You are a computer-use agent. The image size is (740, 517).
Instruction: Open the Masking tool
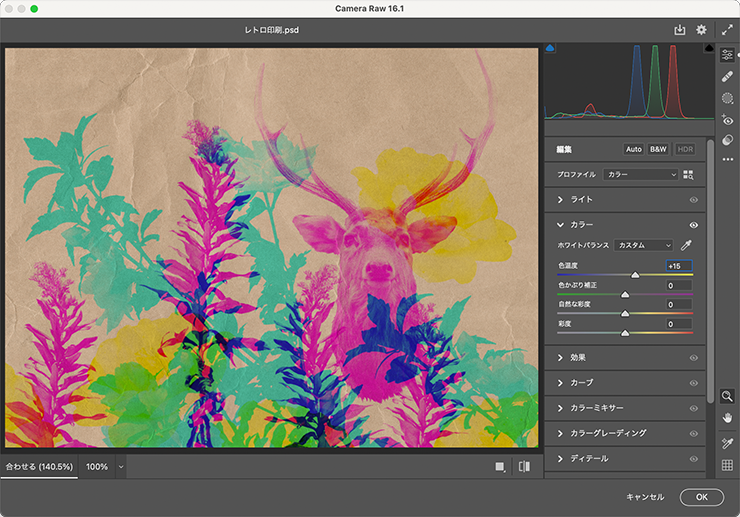(727, 98)
